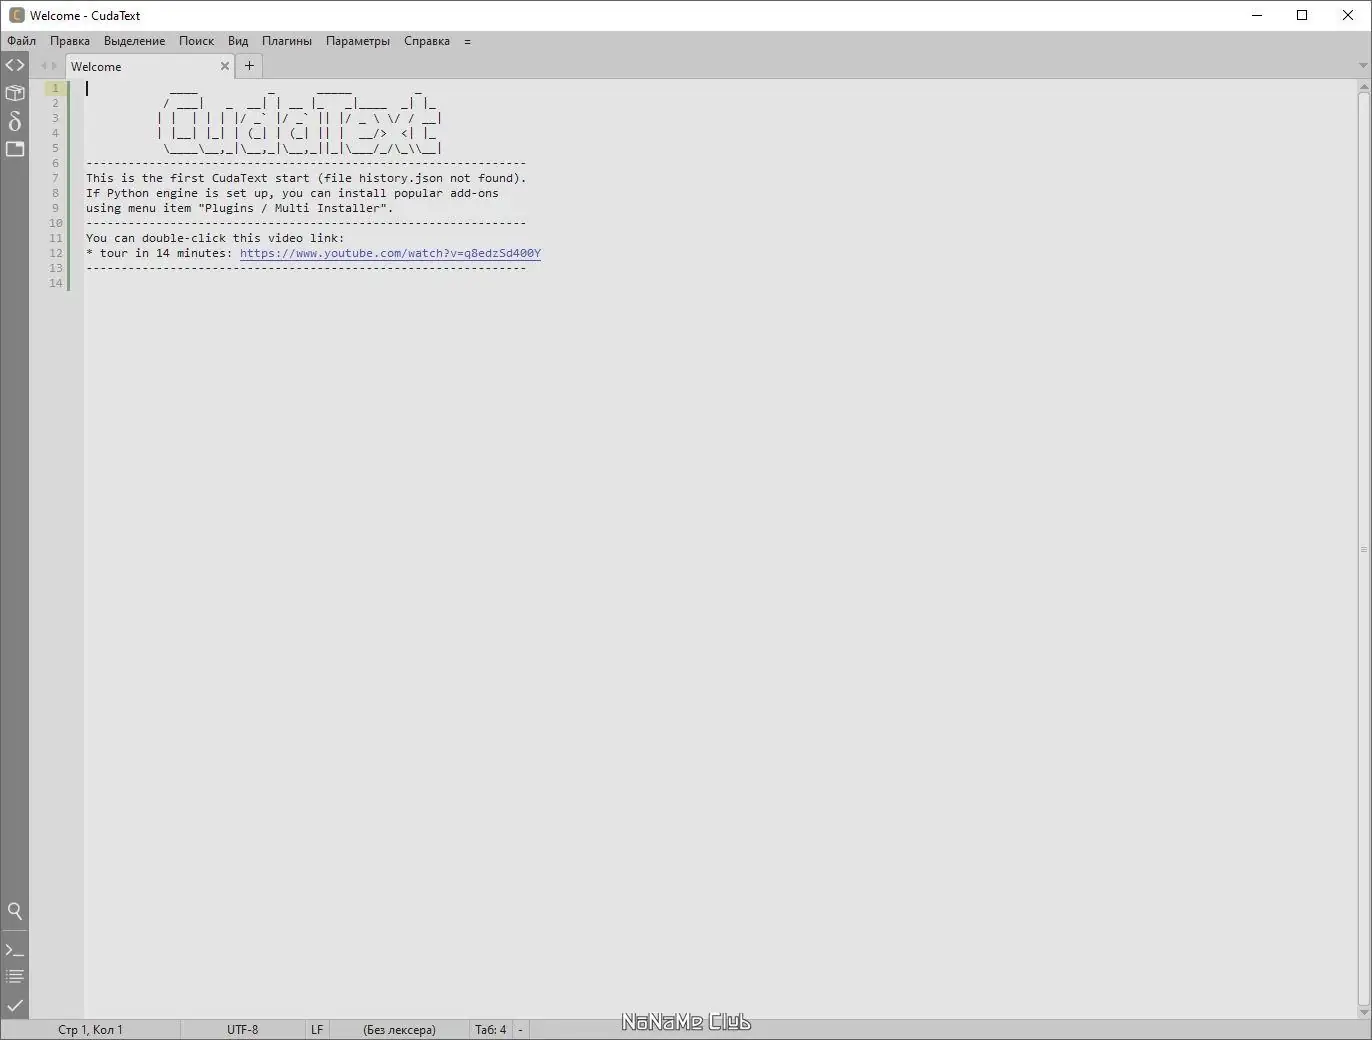Follow the YouTube tour video link
The image size is (1372, 1040).
pos(390,253)
